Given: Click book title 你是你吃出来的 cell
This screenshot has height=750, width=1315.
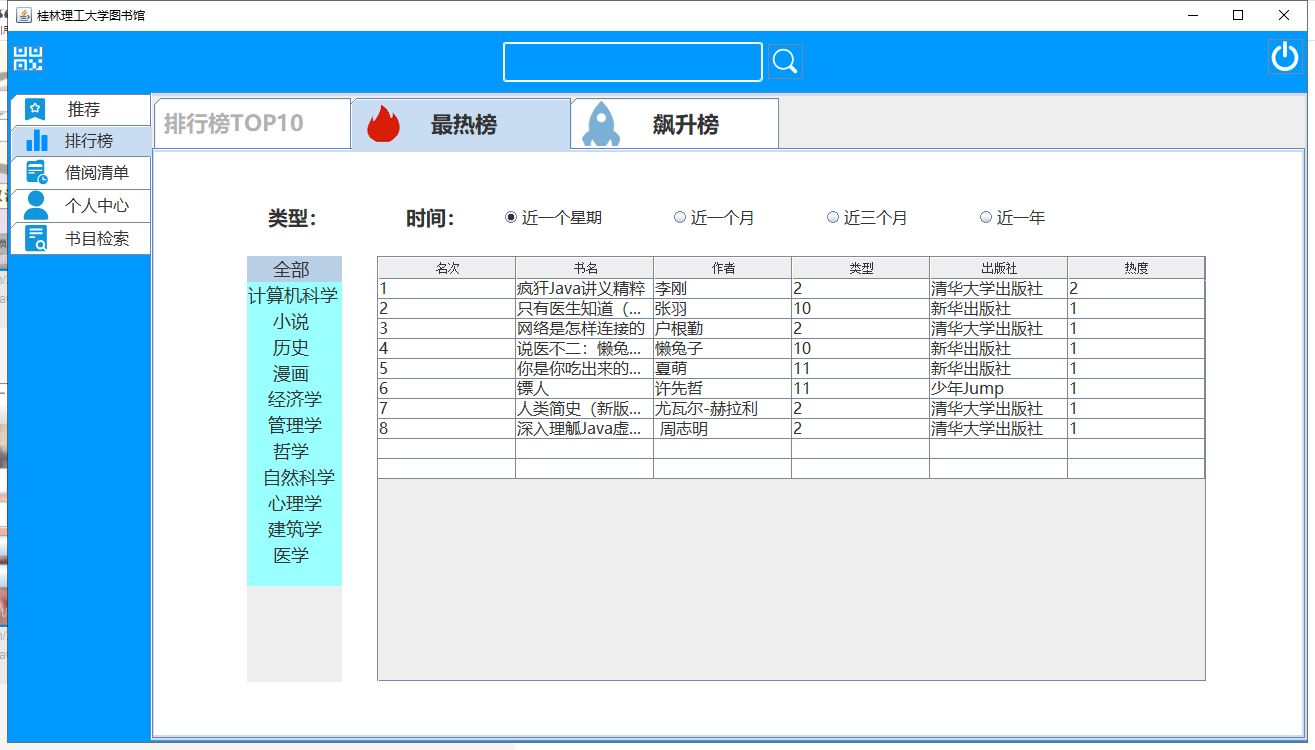Looking at the screenshot, I should [585, 369].
